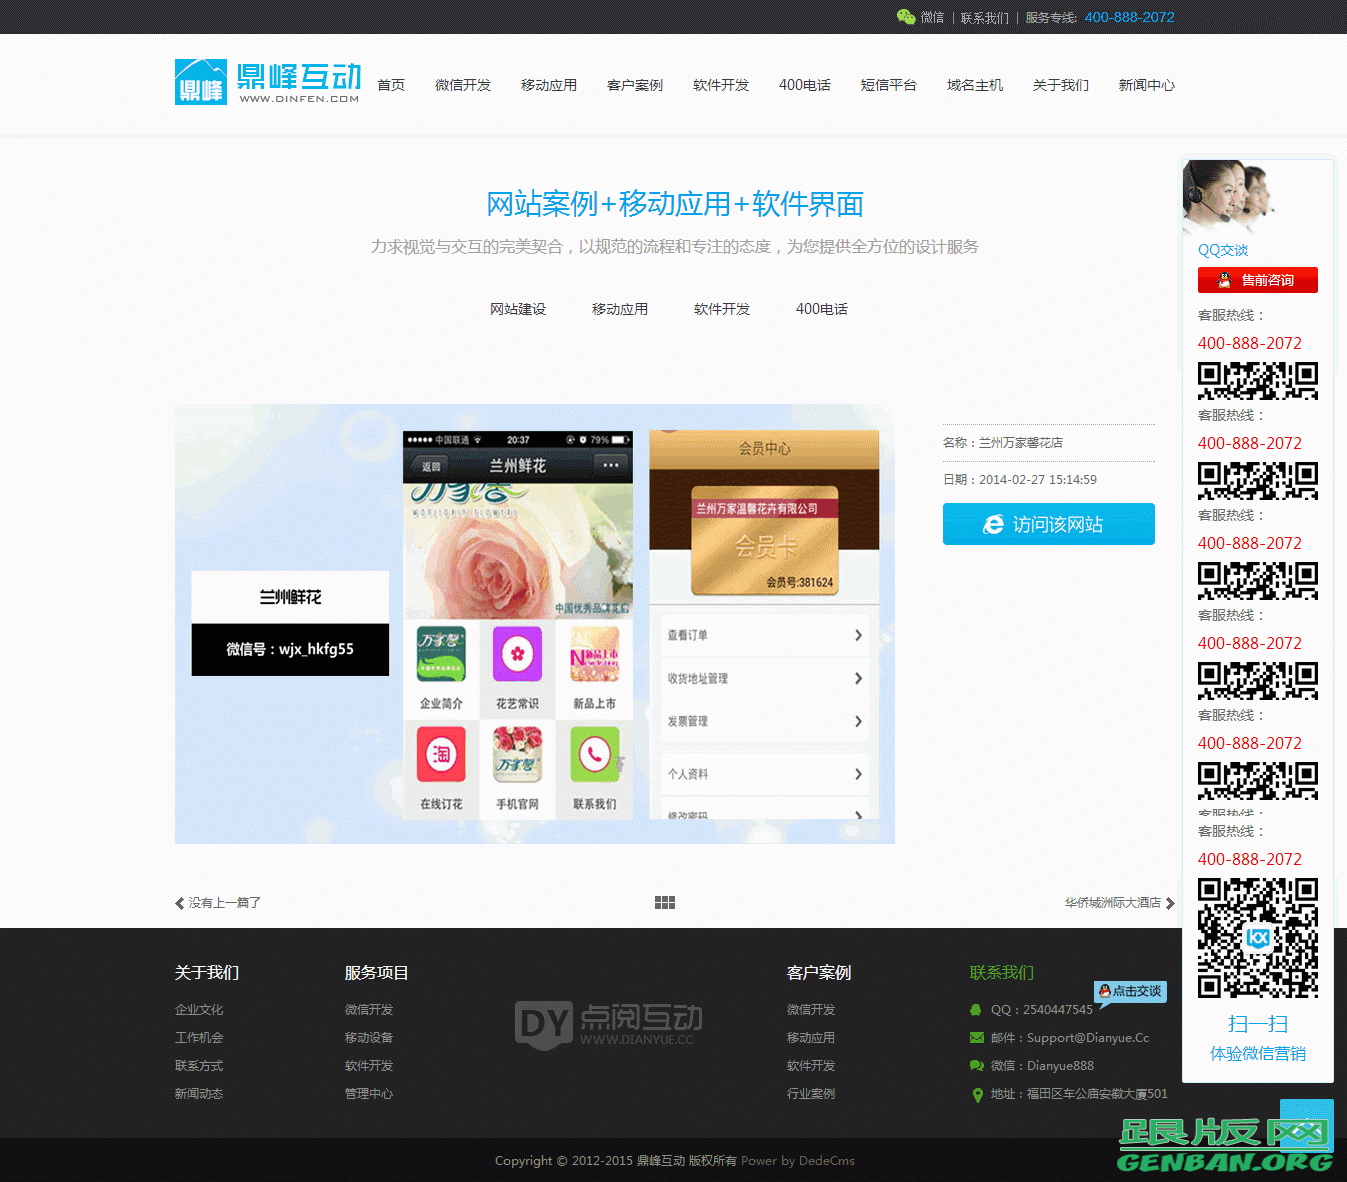1347x1182 pixels.
Task: Open the 客户案例 navigation menu item
Action: click(634, 85)
